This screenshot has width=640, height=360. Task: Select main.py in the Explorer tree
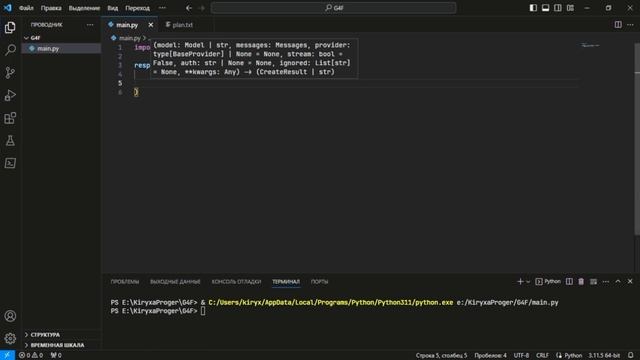coord(61,49)
